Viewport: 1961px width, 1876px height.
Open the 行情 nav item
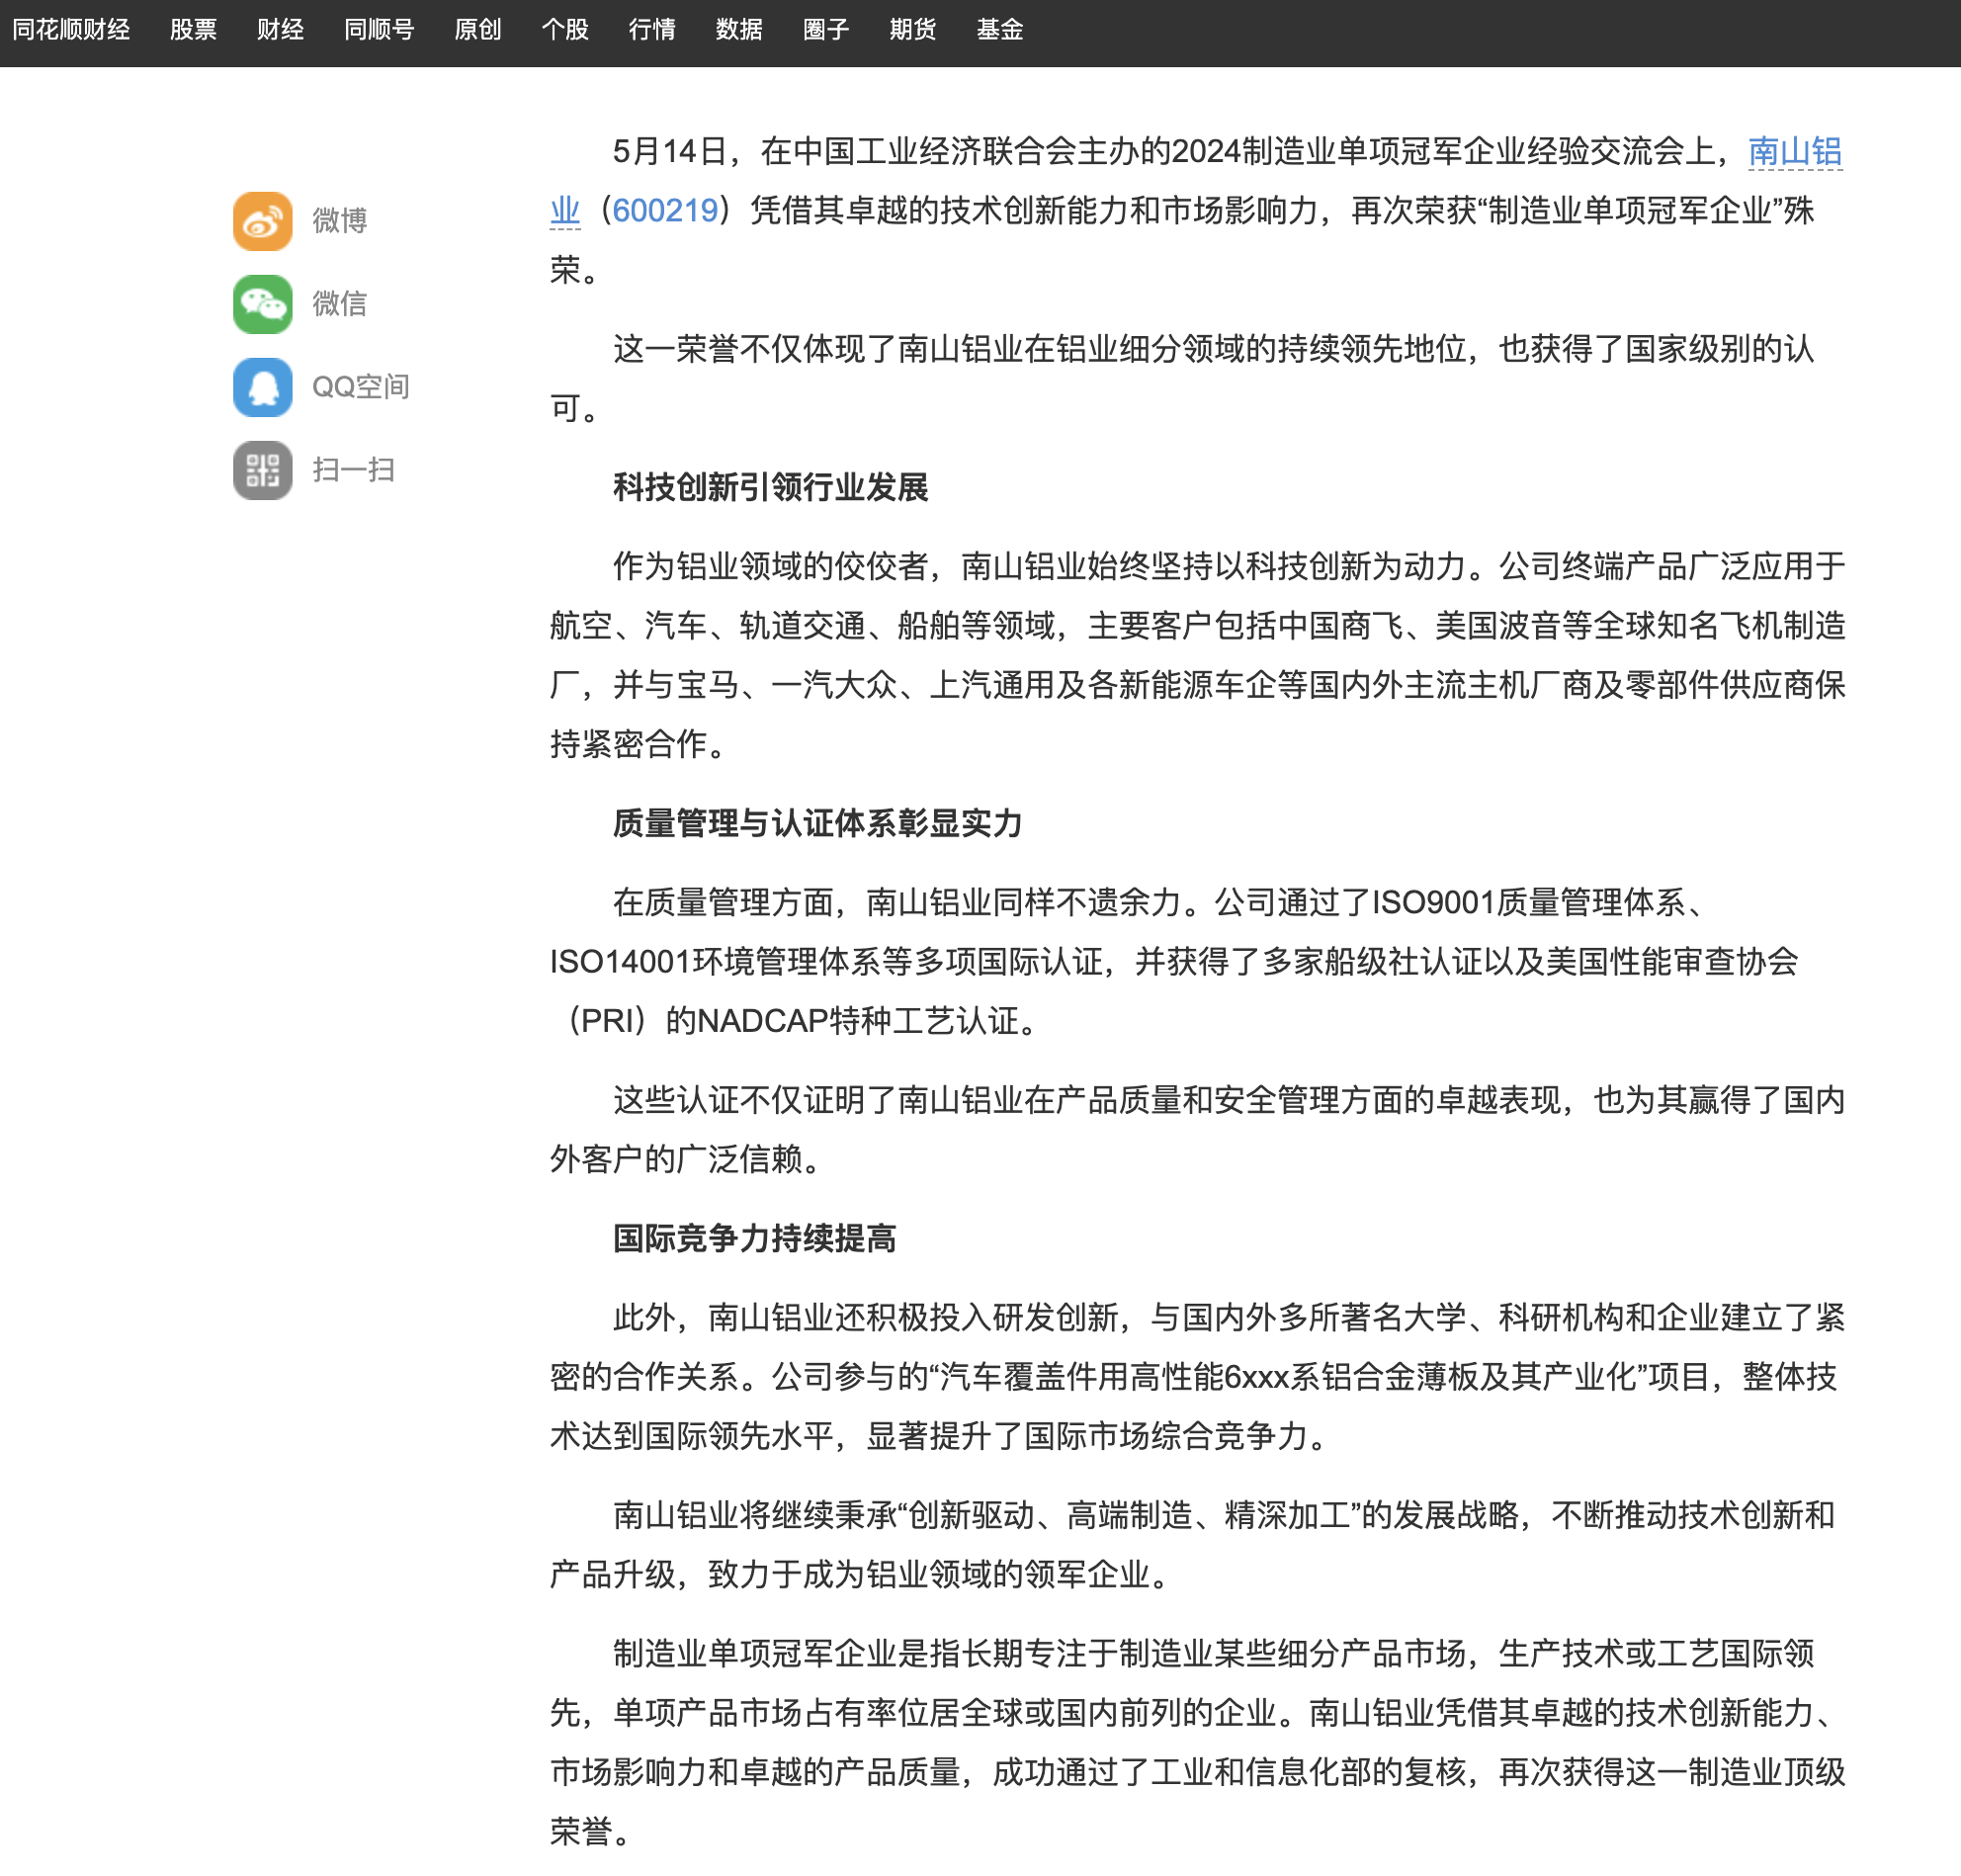[652, 30]
